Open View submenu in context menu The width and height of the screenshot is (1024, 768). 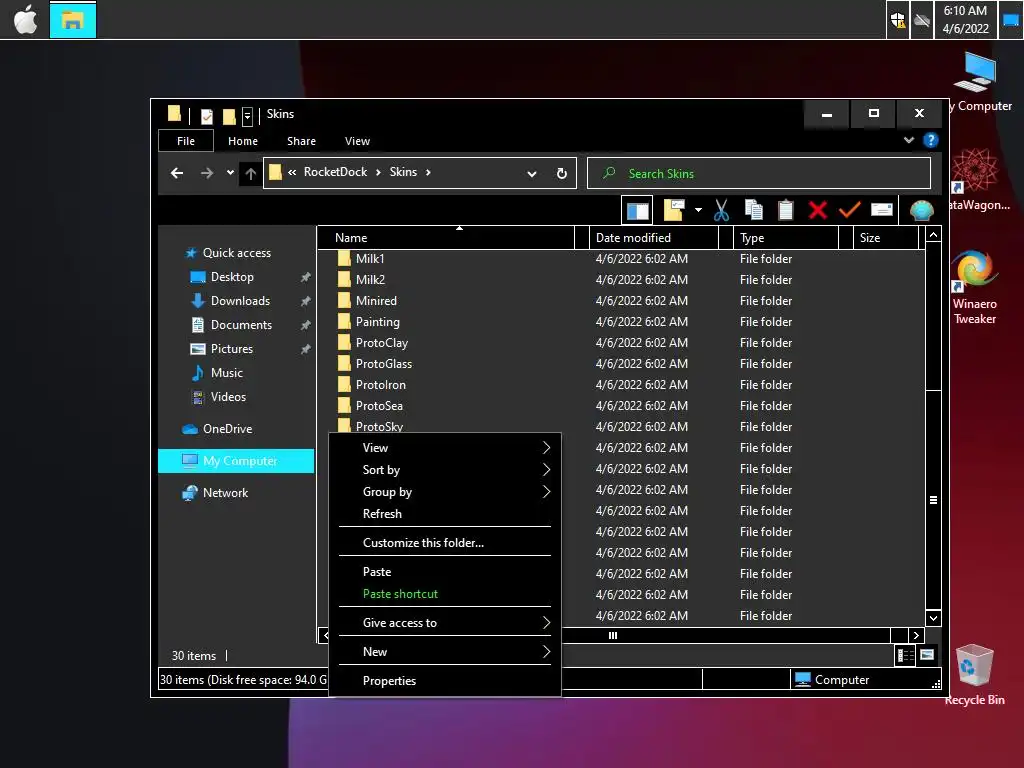click(x=445, y=448)
